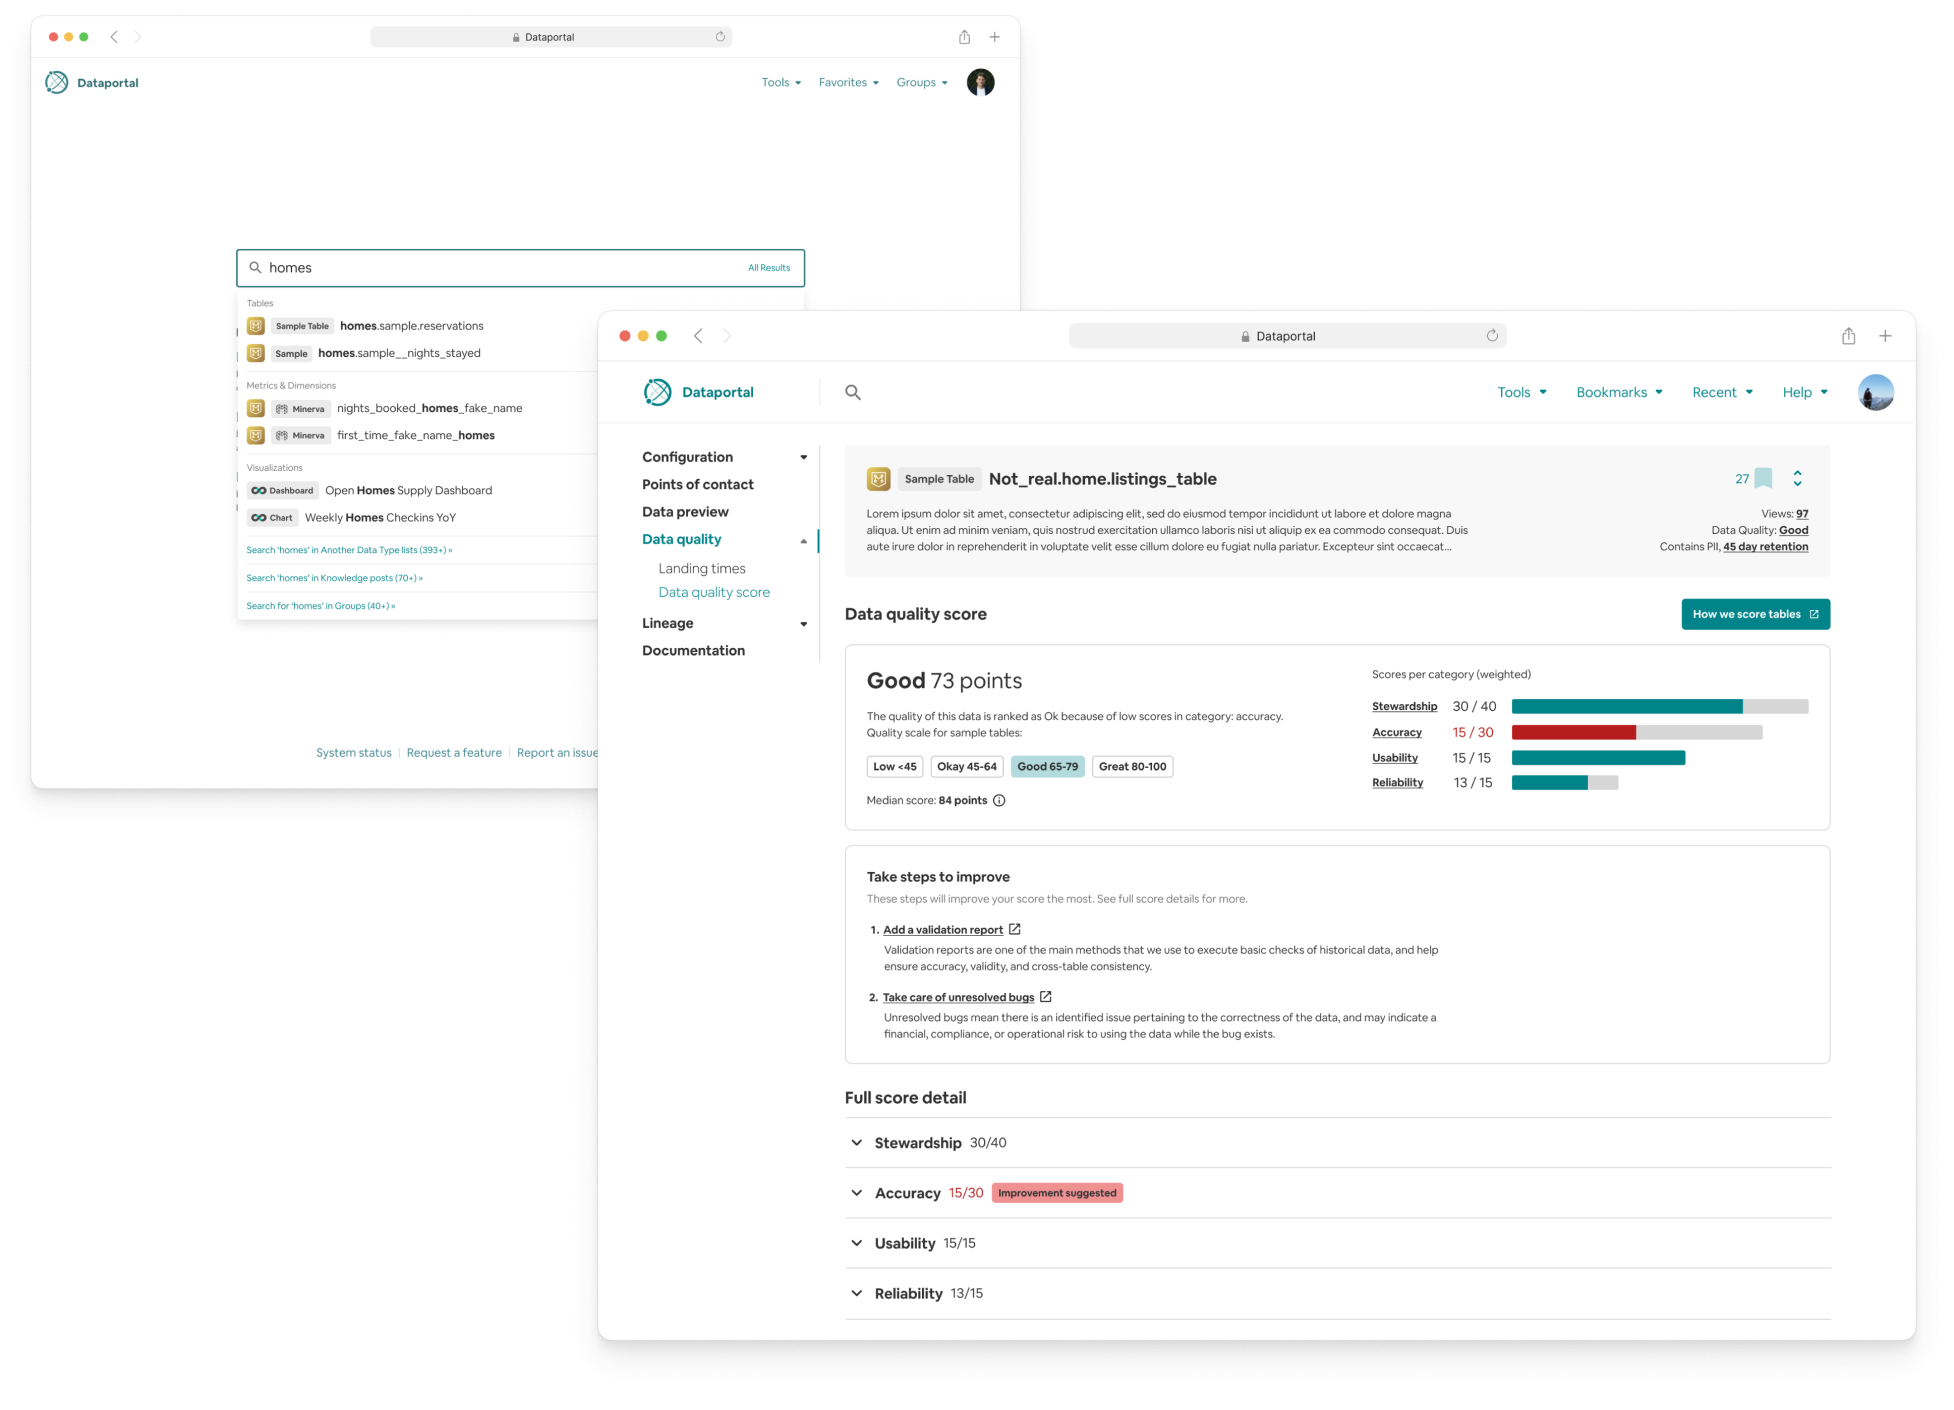Open the user avatar in the front window
This screenshot has width=1954, height=1410.
pyautogui.click(x=1875, y=393)
